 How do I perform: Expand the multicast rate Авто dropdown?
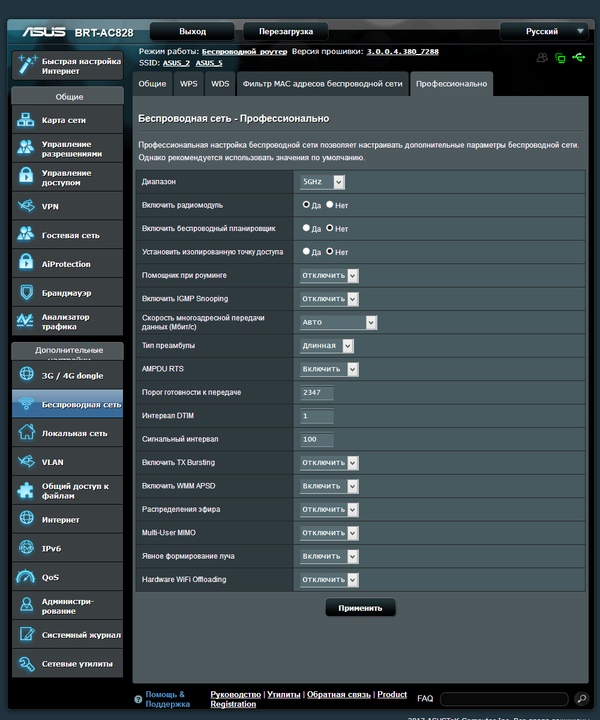coord(338,322)
